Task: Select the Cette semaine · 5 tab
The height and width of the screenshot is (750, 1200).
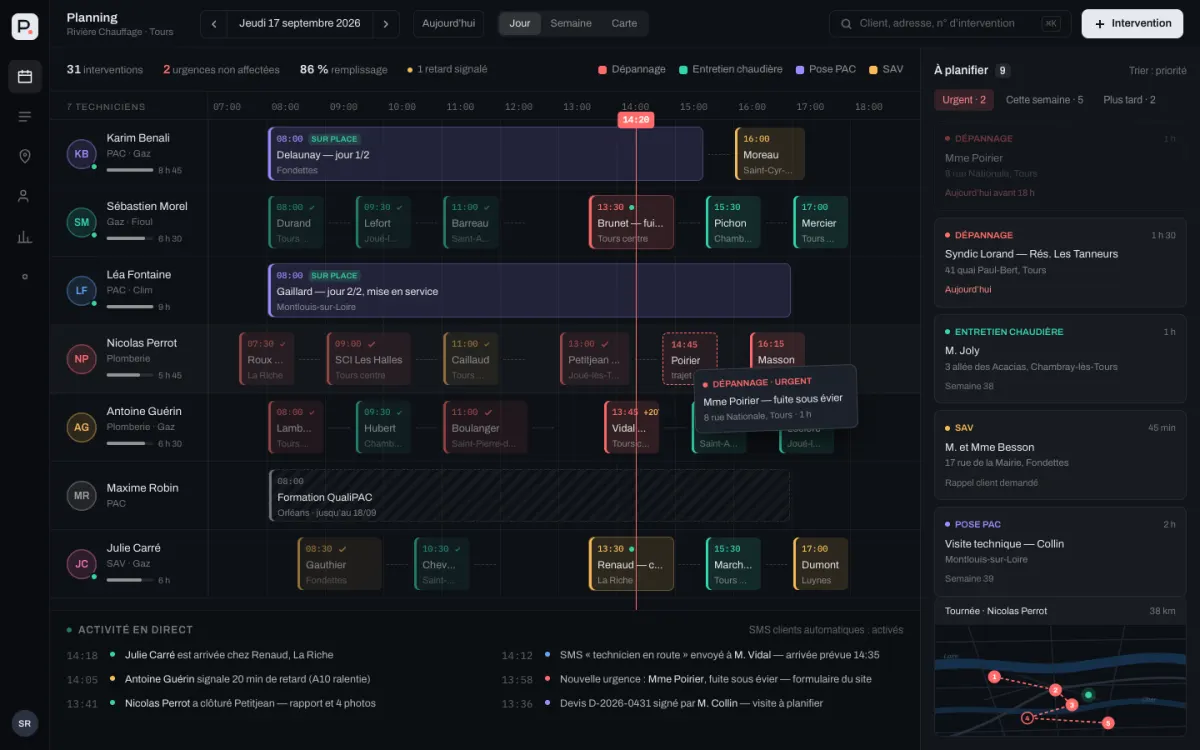Action: pyautogui.click(x=1044, y=100)
